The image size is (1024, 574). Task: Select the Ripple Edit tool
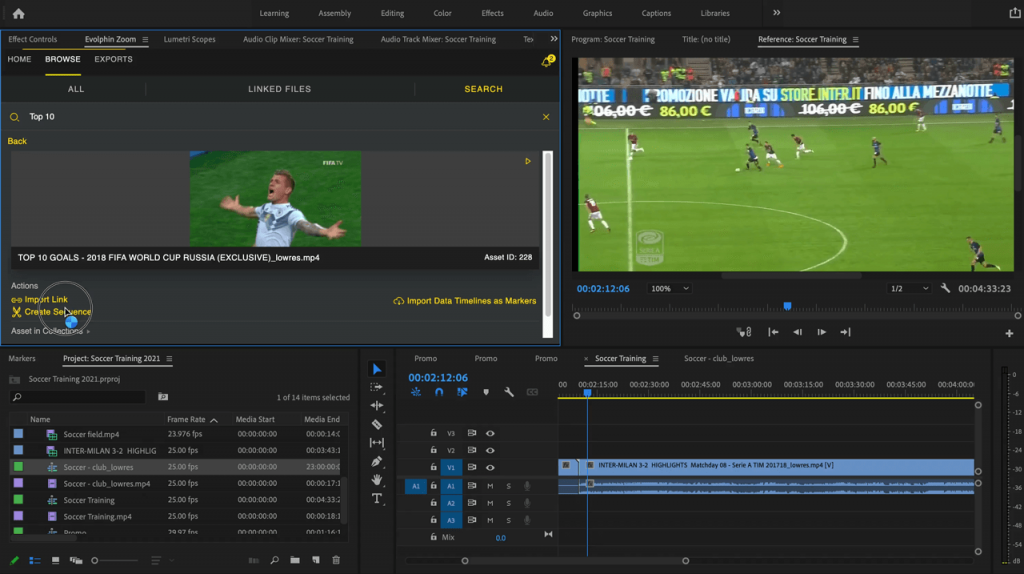click(377, 406)
